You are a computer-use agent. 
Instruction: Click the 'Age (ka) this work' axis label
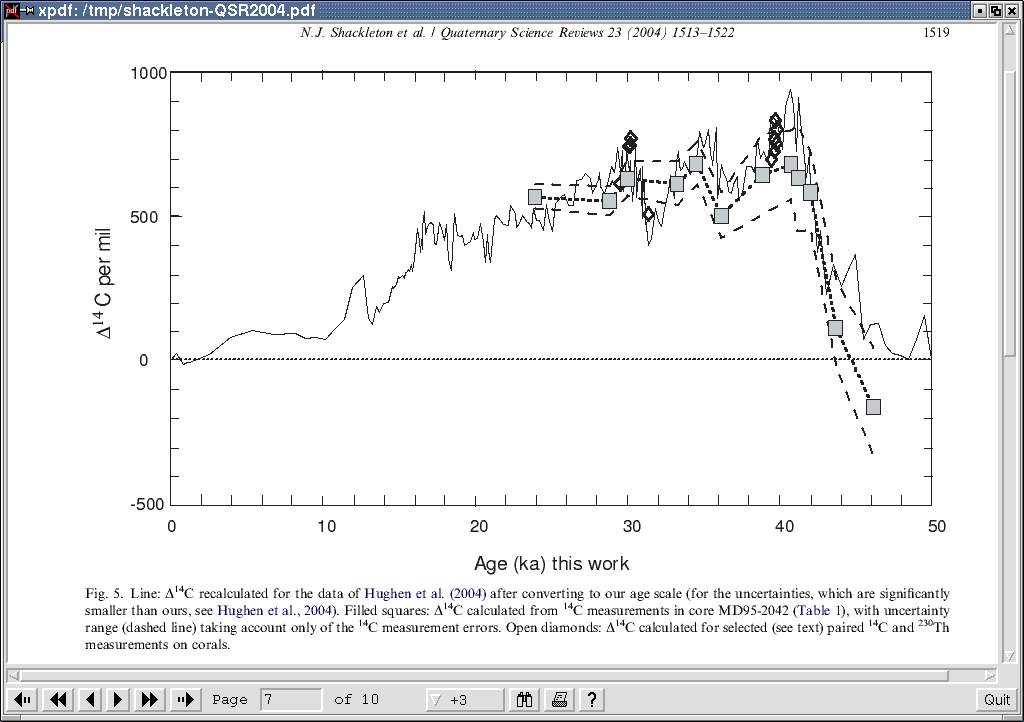pos(552,563)
